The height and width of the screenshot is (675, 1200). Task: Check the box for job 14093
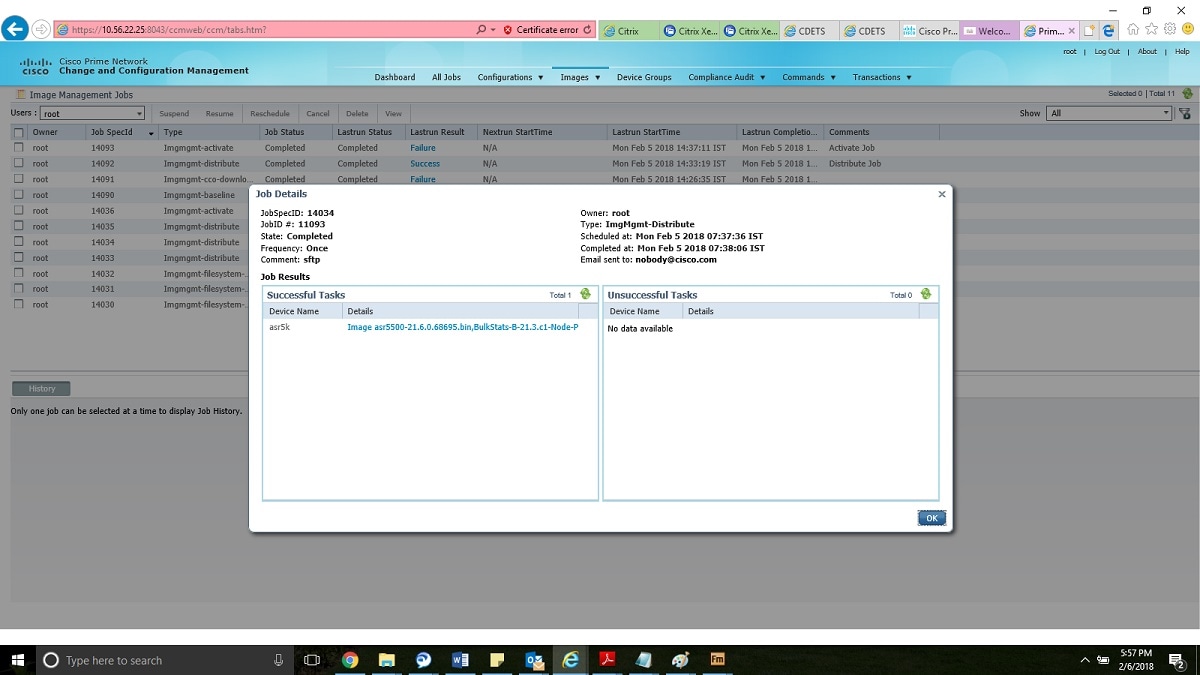coord(18,148)
